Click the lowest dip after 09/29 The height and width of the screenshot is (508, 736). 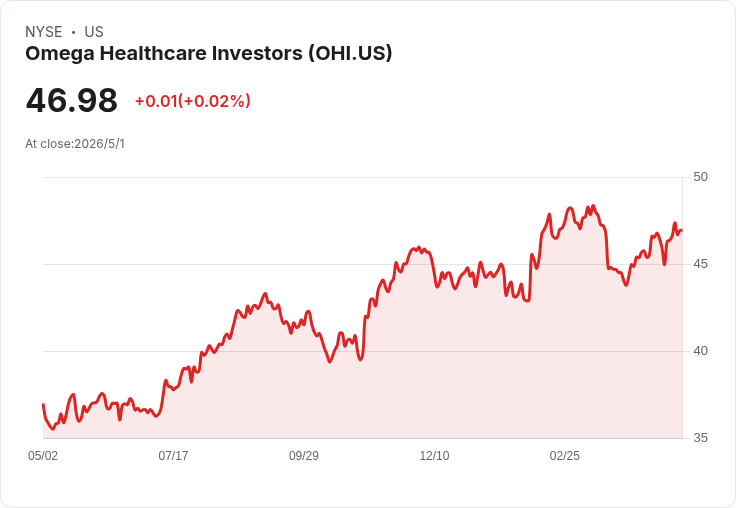coord(330,361)
